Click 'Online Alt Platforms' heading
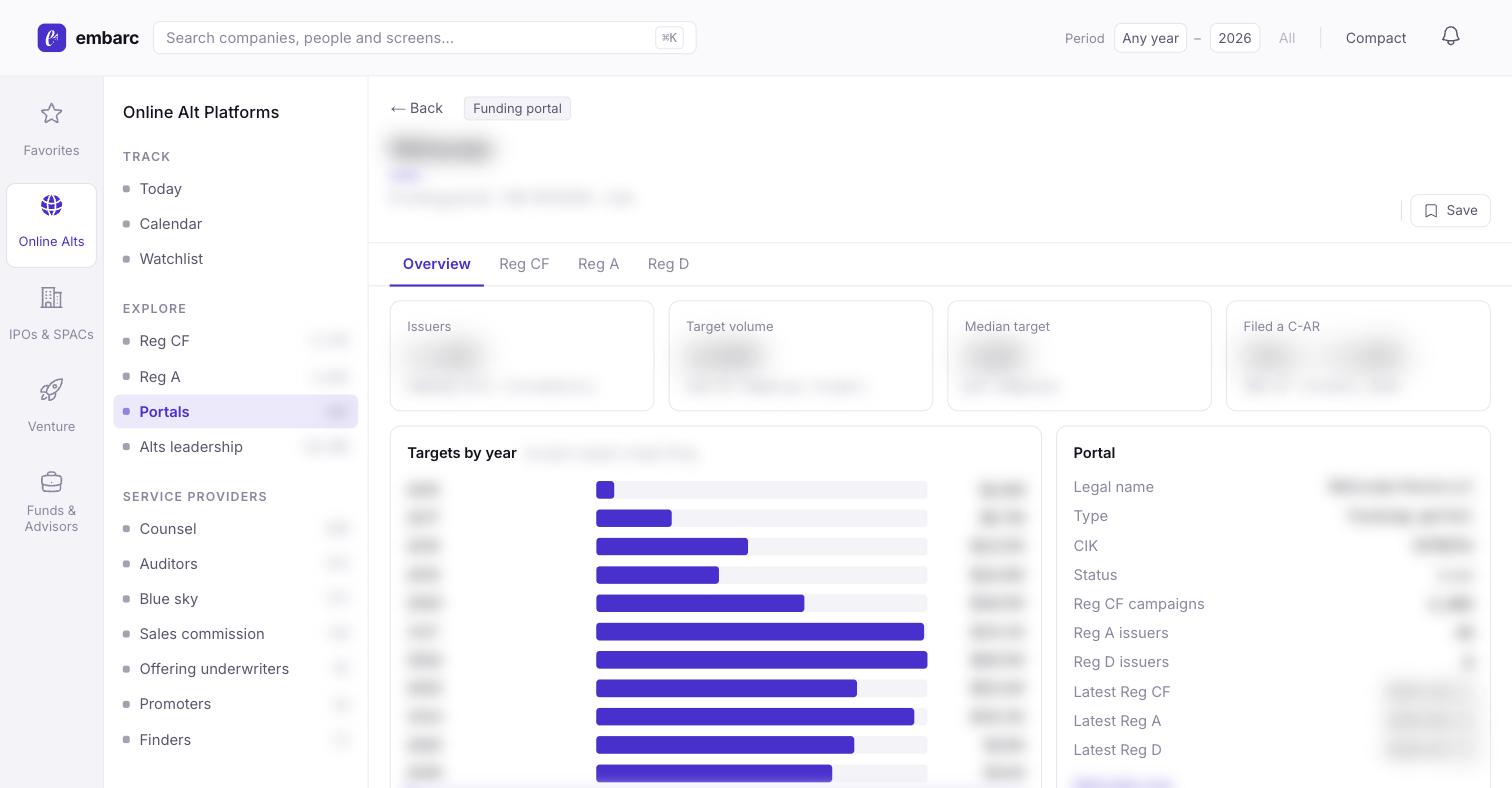 (201, 112)
